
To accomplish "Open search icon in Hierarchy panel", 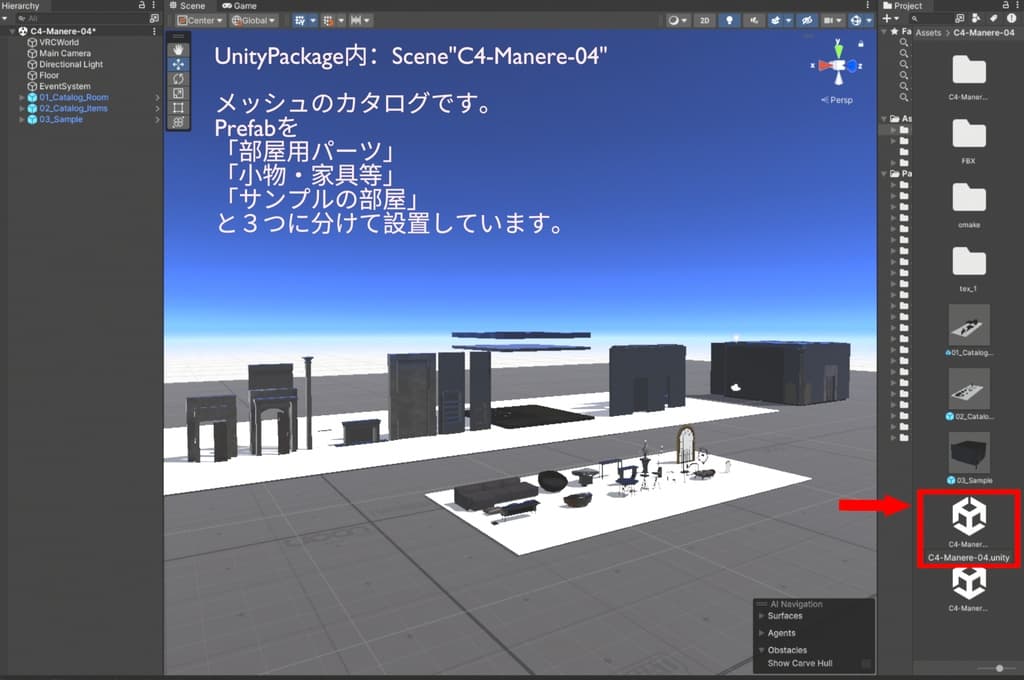I will (154, 18).
